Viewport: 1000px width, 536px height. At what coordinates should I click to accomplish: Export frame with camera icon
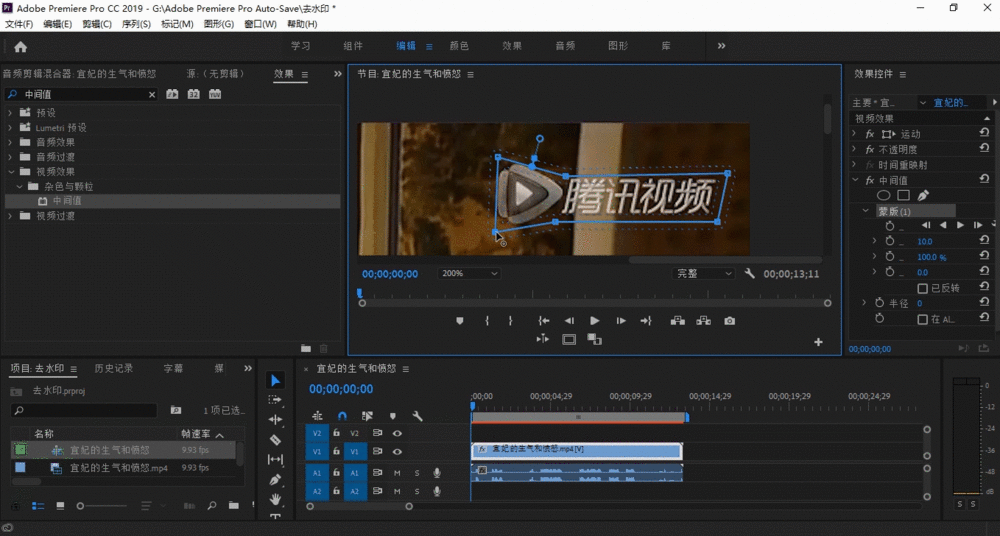(x=730, y=321)
